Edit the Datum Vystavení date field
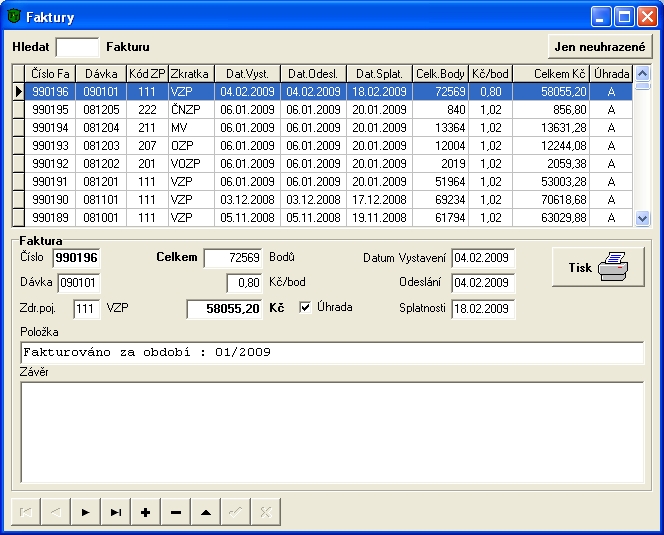Screen dimensions: 664x535 tap(483, 258)
